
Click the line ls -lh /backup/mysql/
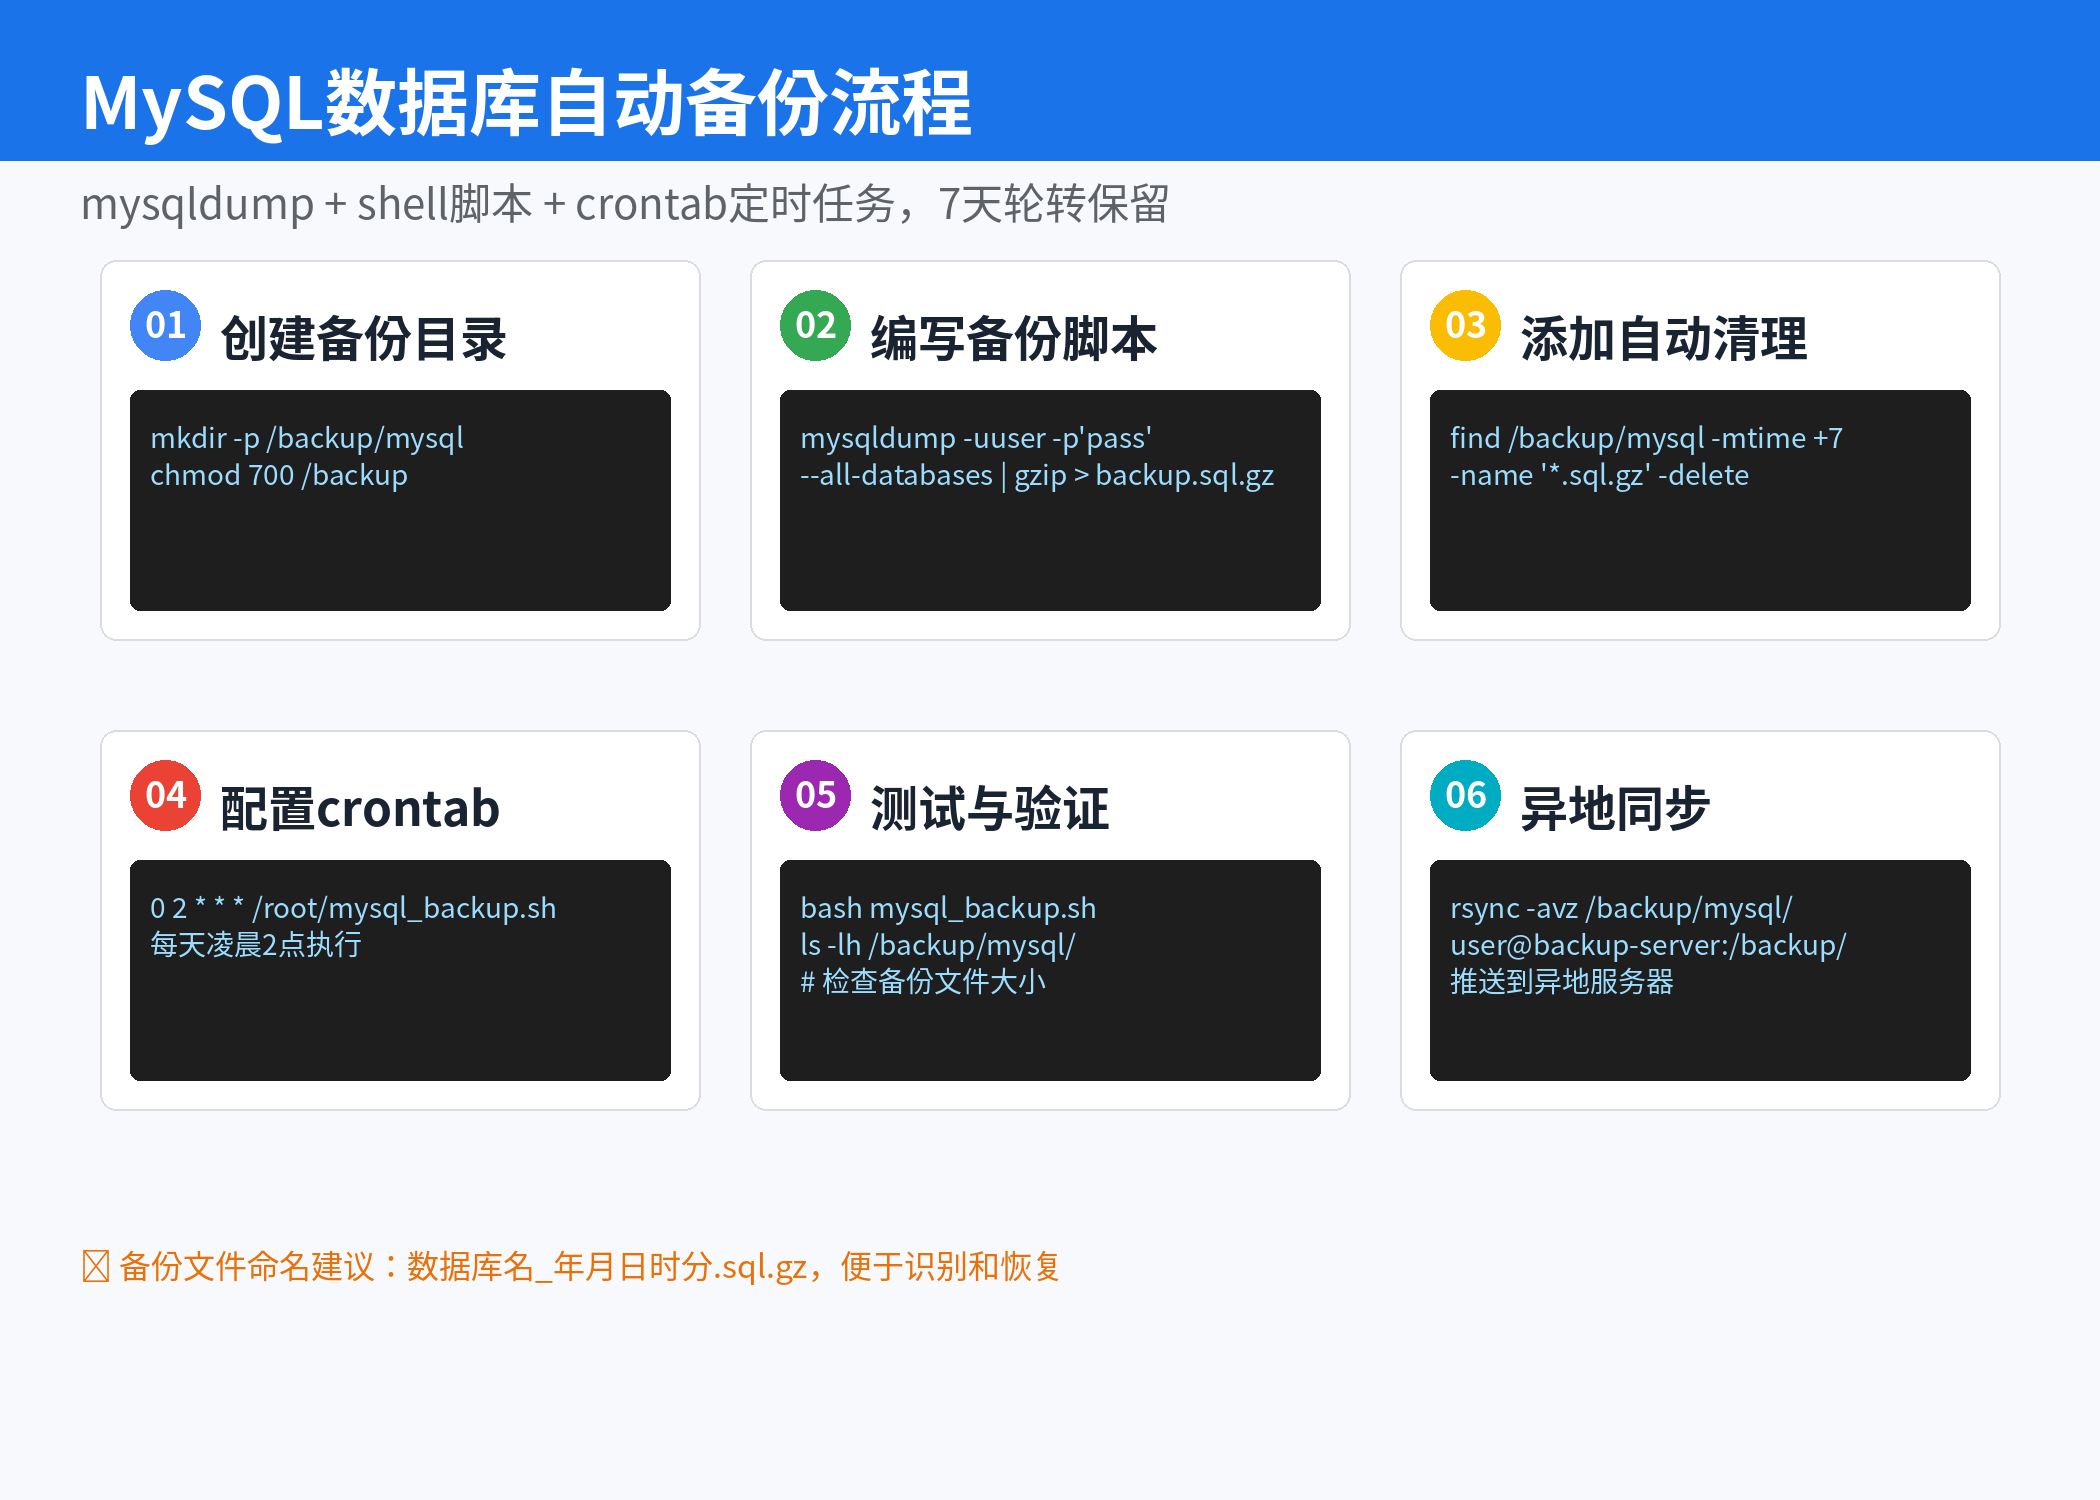[938, 945]
